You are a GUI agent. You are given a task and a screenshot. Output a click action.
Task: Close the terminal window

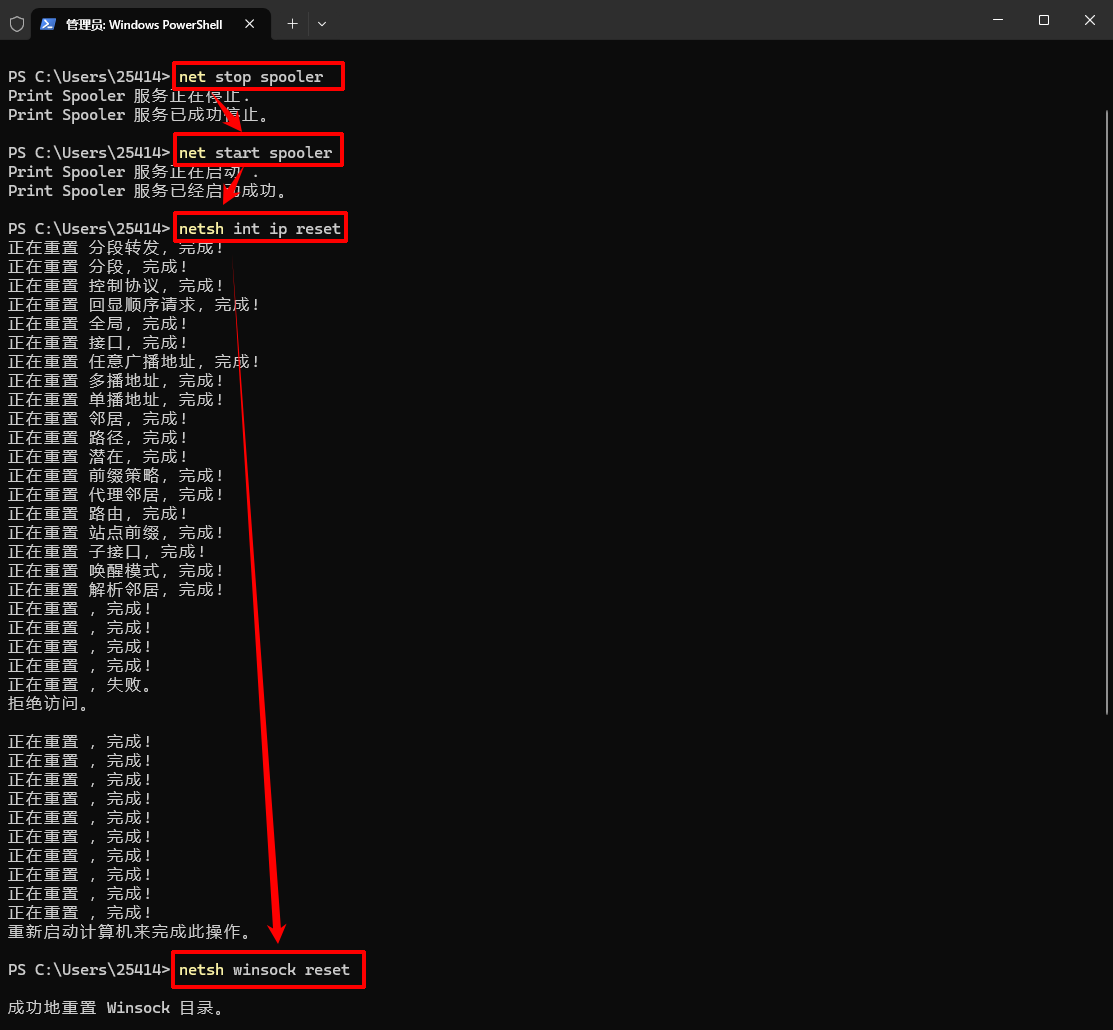1090,20
